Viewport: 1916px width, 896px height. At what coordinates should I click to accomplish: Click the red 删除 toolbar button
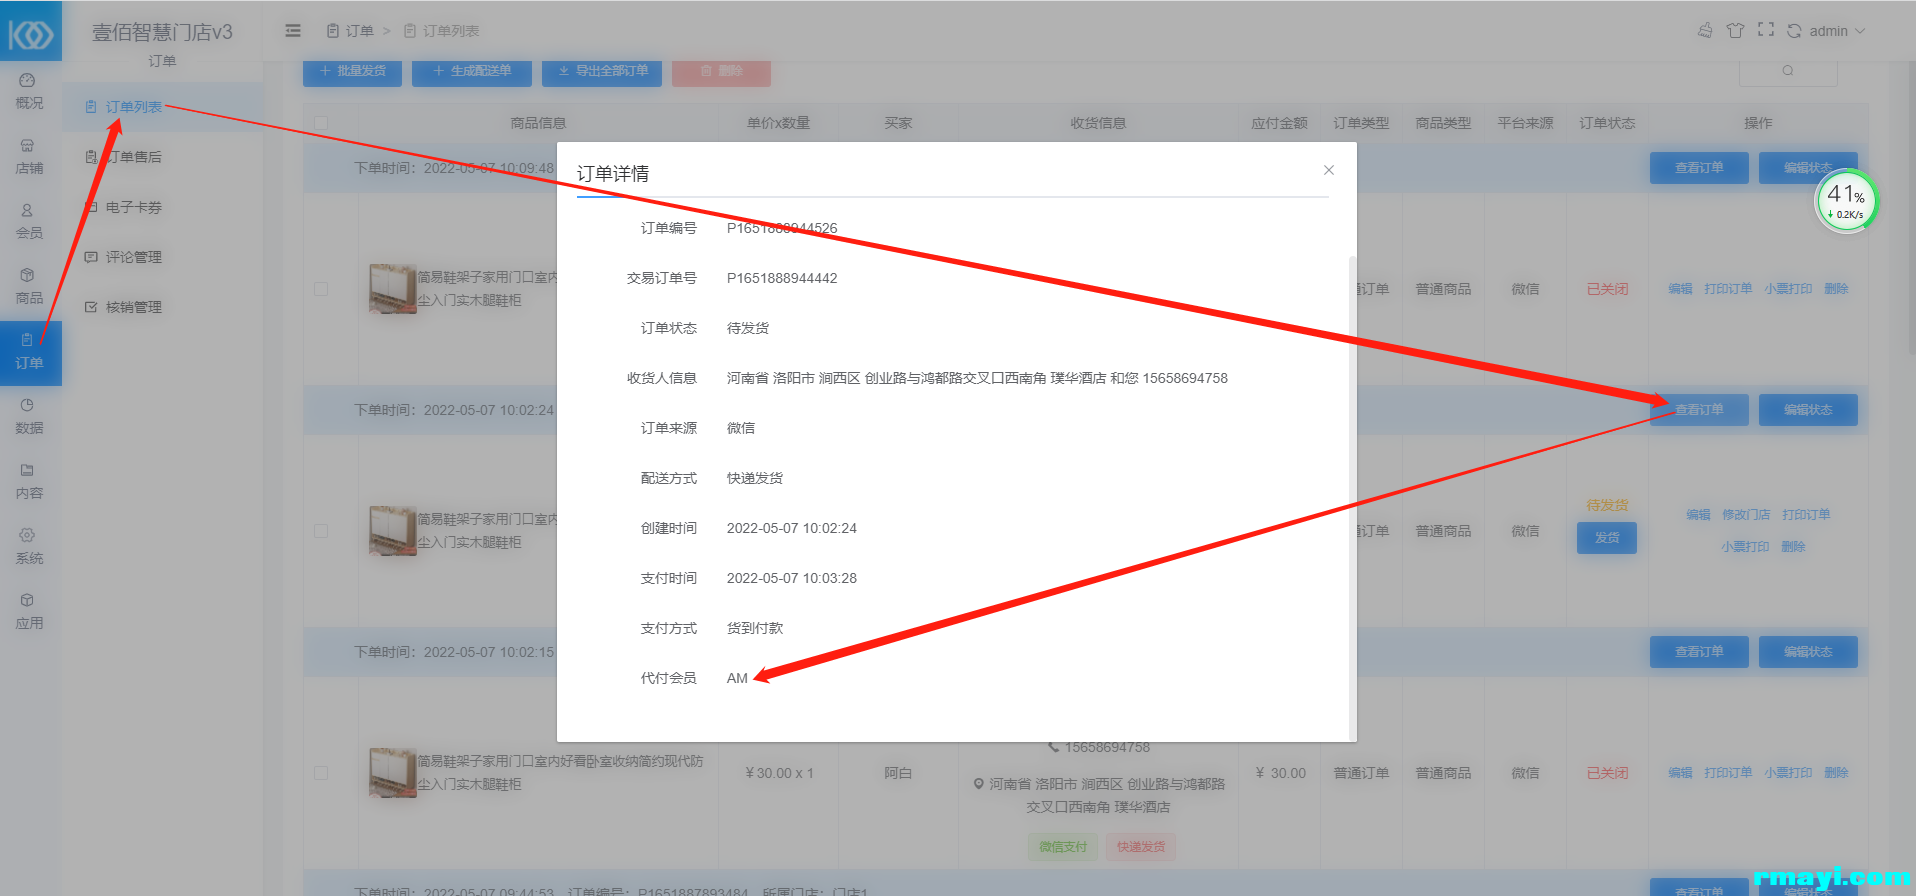(721, 71)
